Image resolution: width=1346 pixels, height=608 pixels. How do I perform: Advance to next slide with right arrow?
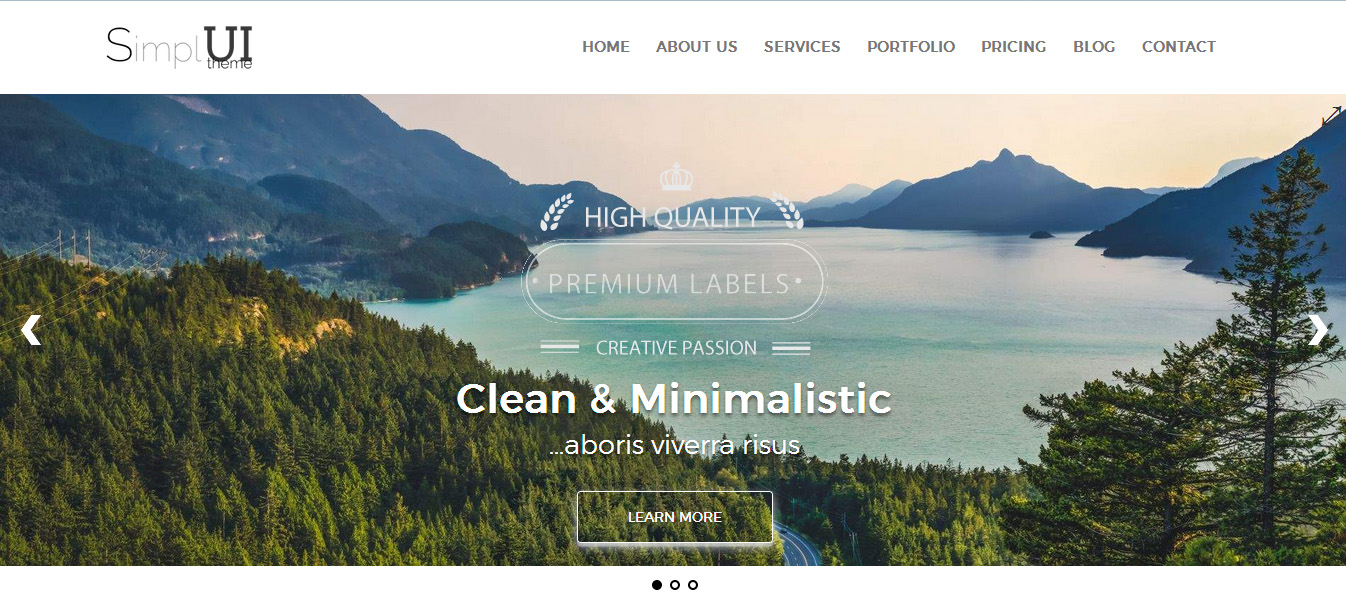click(x=1318, y=330)
